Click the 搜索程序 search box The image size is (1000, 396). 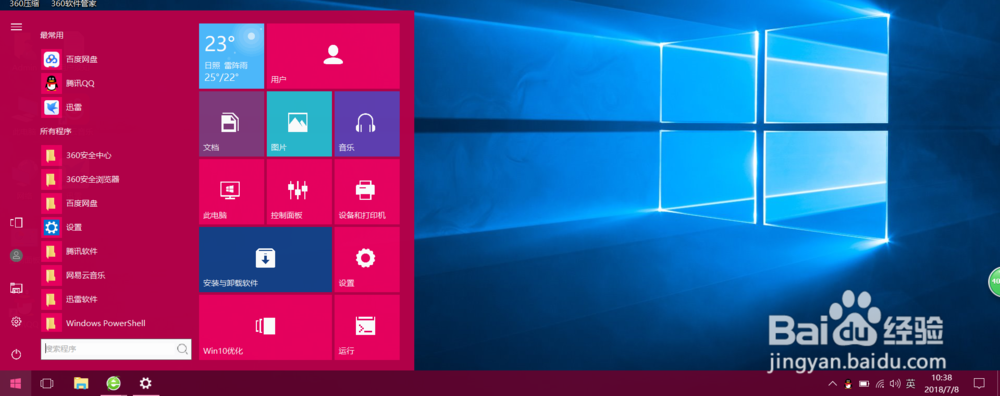pyautogui.click(x=116, y=349)
